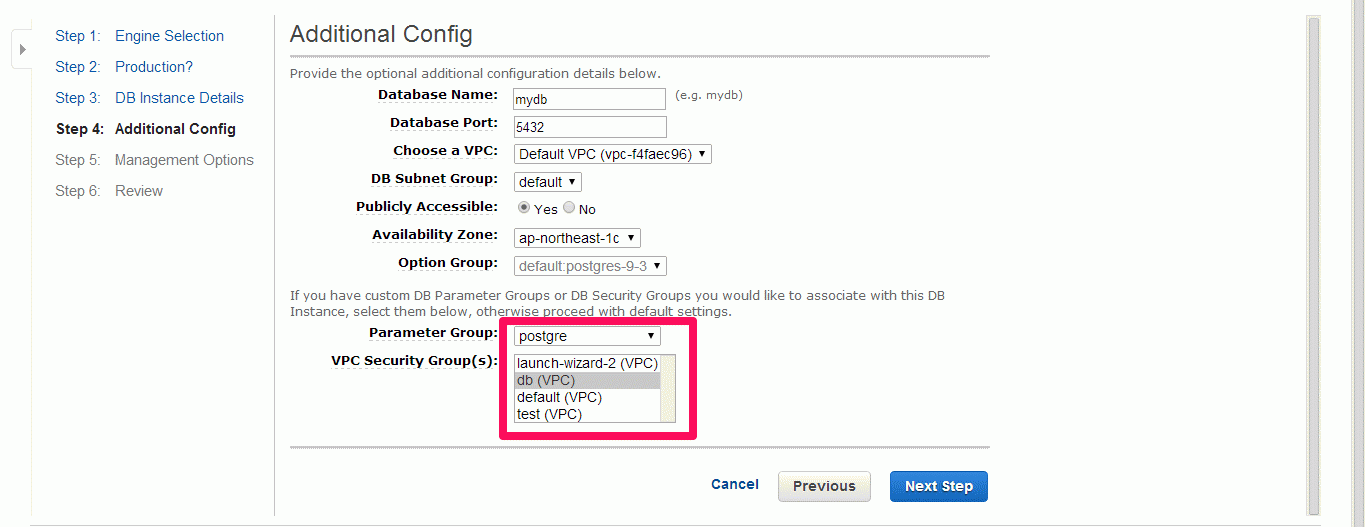Select Step 4 Additional Config
Image resolution: width=1365 pixels, height=527 pixels.
[x=146, y=129]
